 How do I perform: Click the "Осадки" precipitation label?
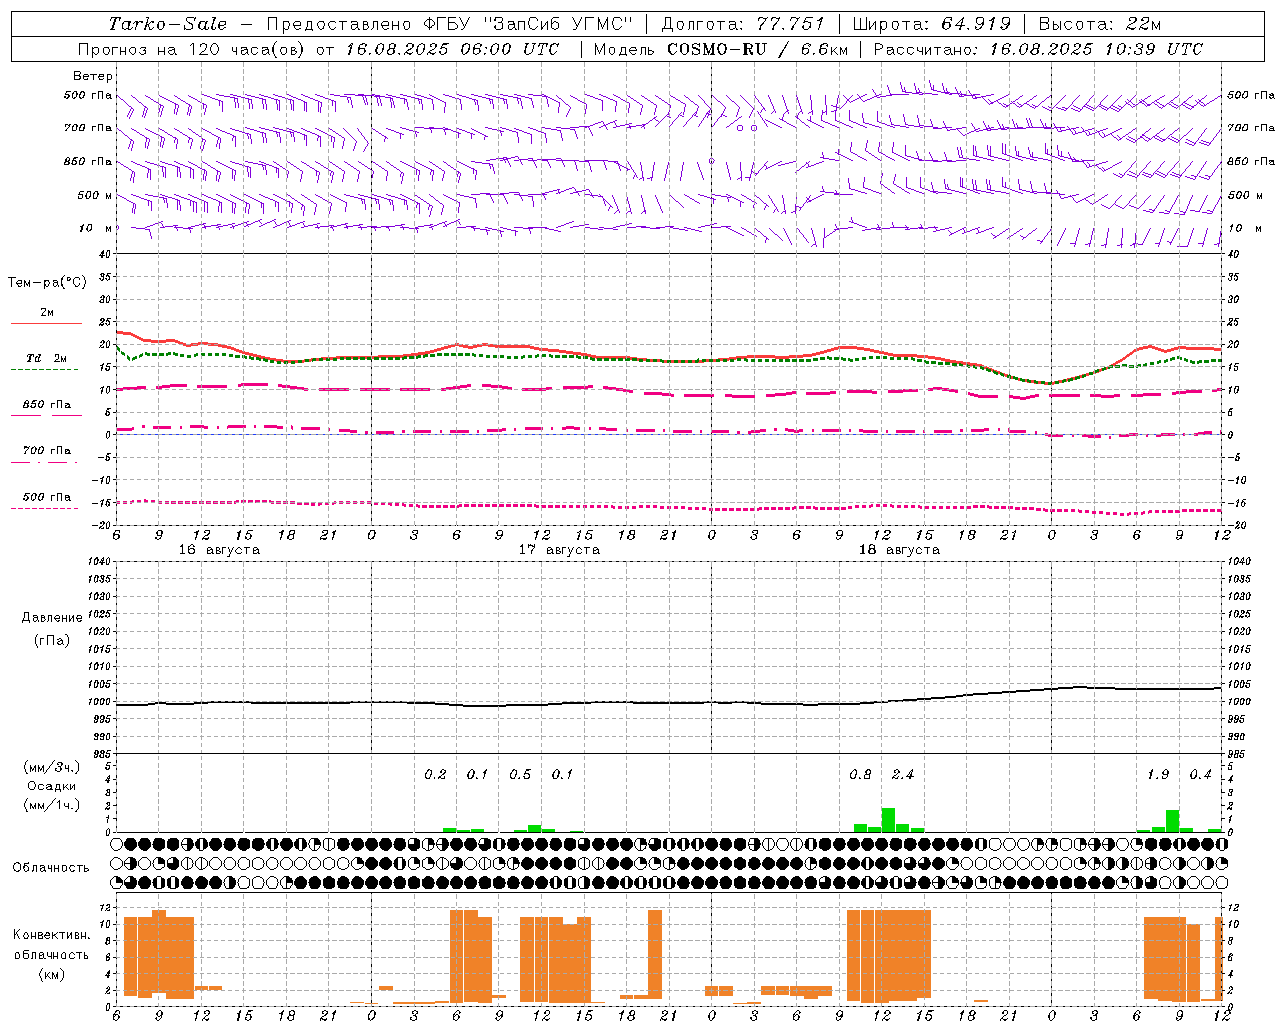(52, 786)
